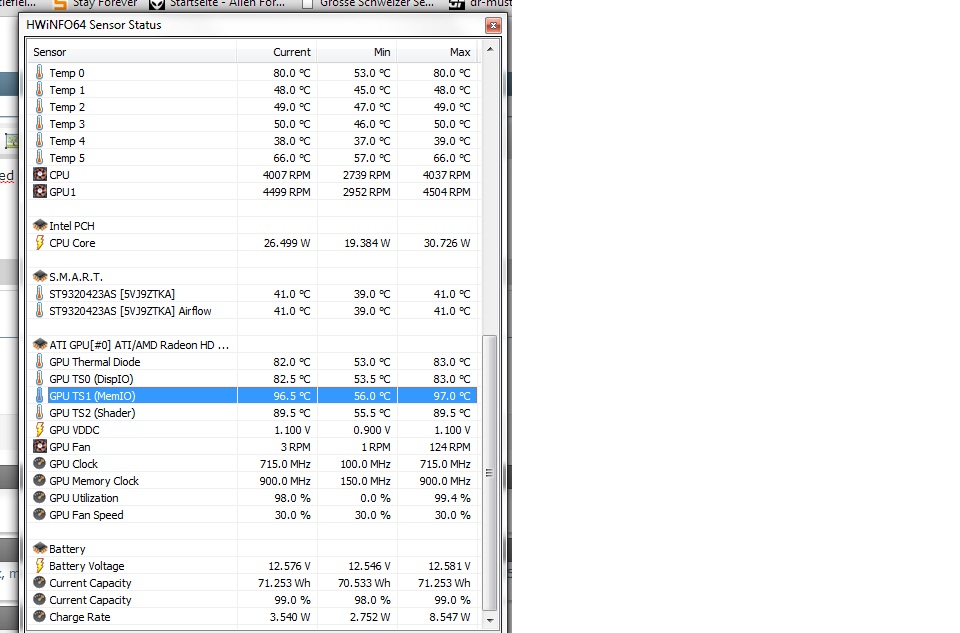
Task: Click the gauge icon beside GPU Memory Clock
Action: [x=39, y=481]
